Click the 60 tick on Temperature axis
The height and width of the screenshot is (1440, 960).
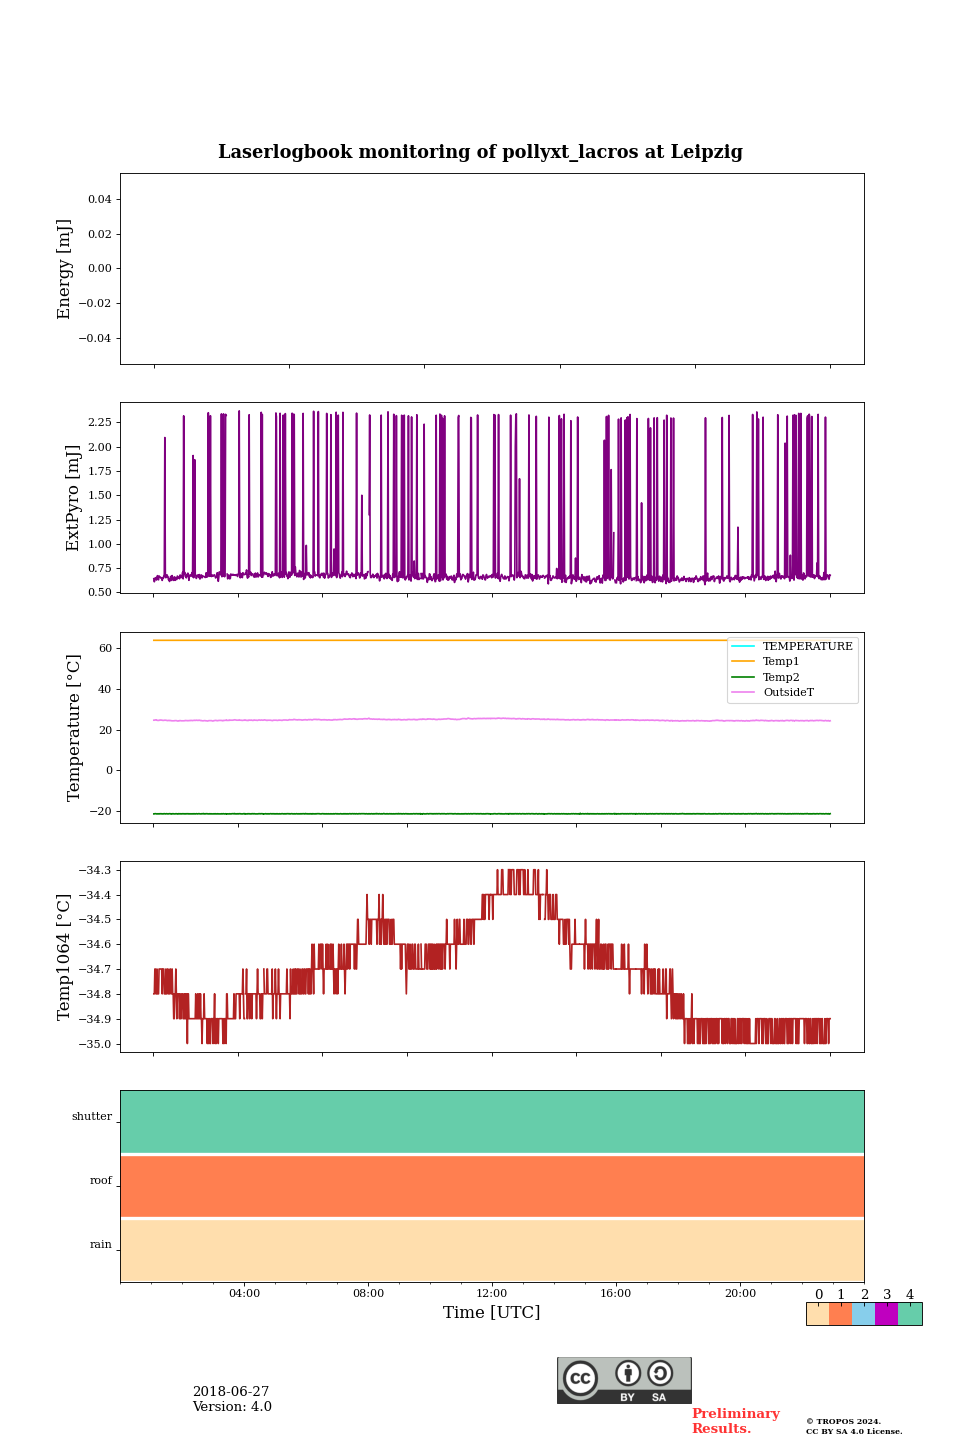pos(106,649)
